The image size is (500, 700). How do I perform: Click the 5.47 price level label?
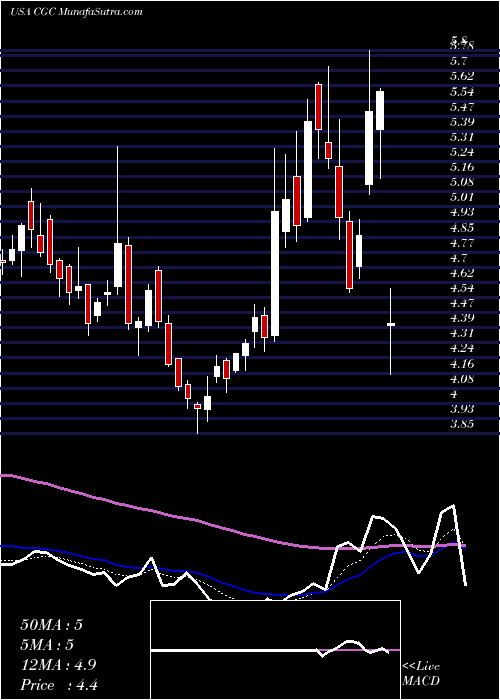[x=462, y=107]
